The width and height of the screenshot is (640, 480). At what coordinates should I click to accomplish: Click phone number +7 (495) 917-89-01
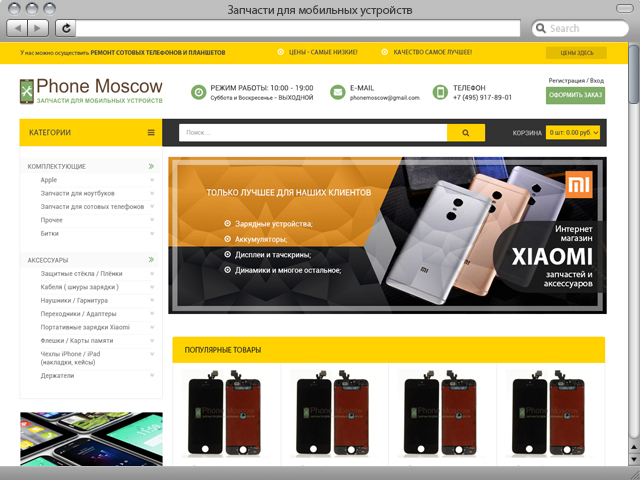482,98
